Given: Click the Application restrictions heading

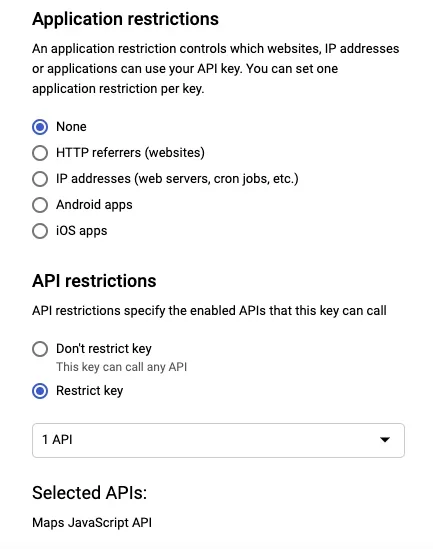Looking at the screenshot, I should 125,19.
